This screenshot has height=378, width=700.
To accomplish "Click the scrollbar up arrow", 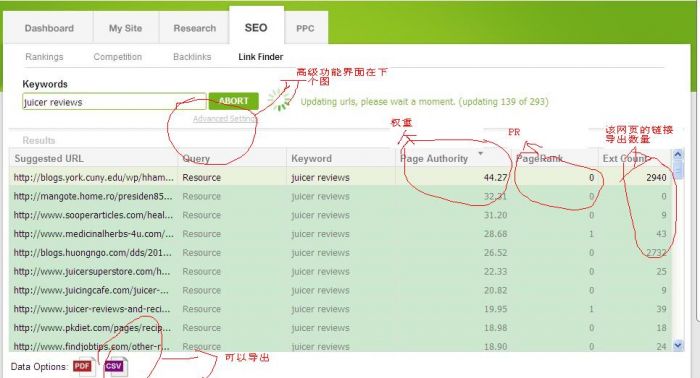I will tap(678, 154).
